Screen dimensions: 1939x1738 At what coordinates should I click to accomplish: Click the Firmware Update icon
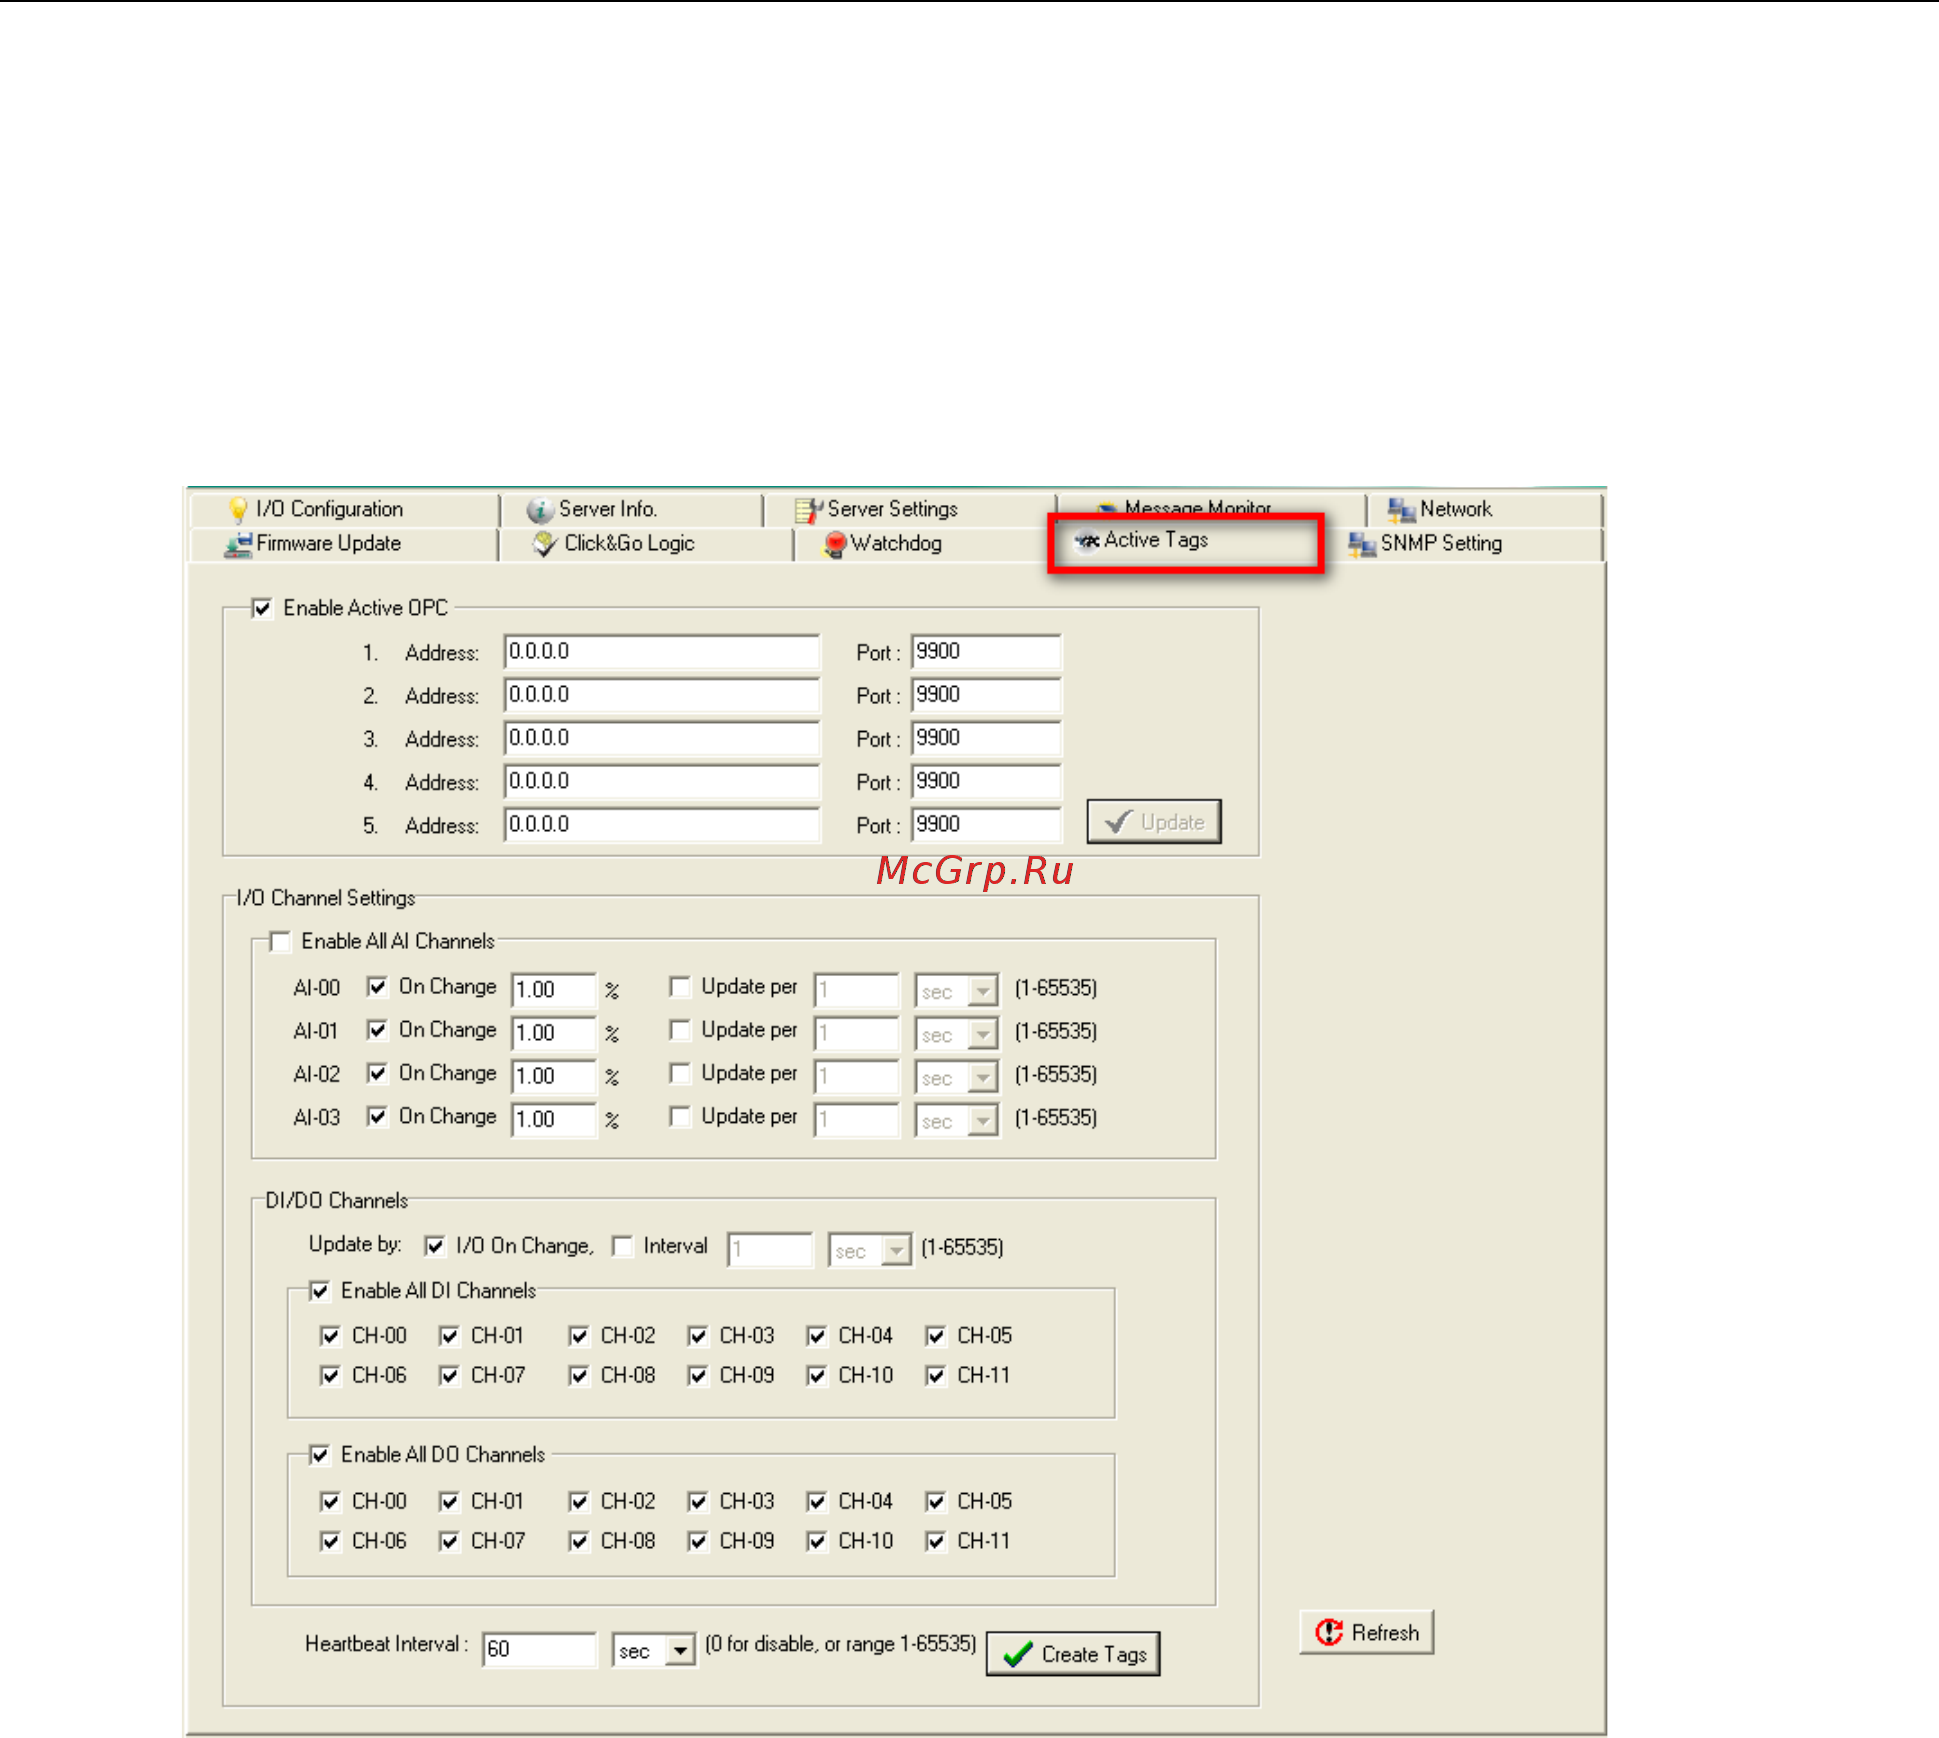point(238,544)
